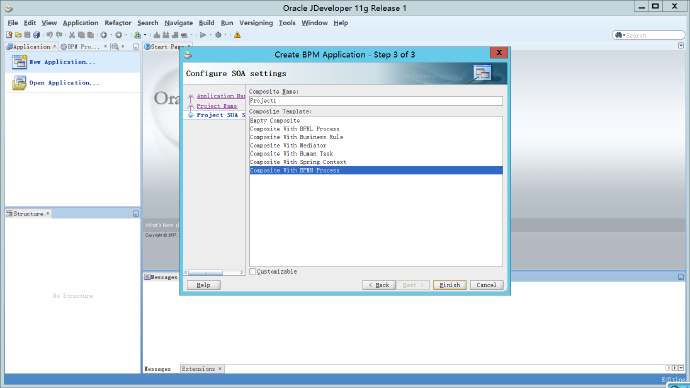Open the application server icon dropdown arrow

pos(145,35)
